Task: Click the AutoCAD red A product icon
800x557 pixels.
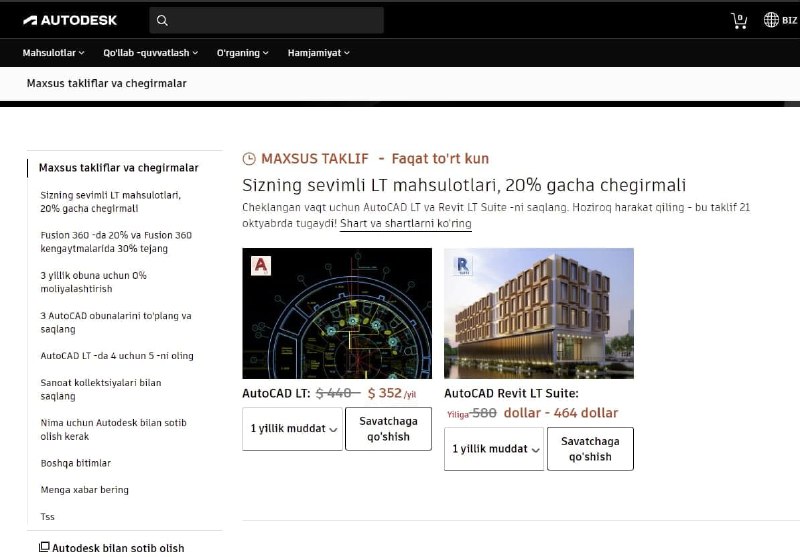Action: [261, 265]
